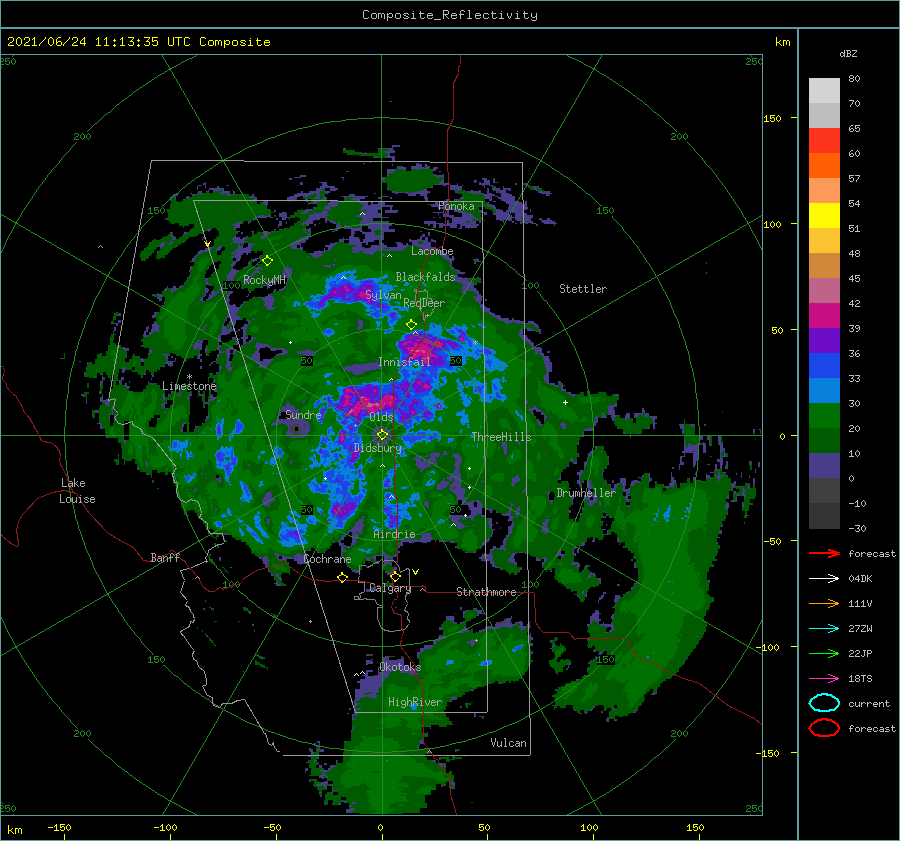Click the Limestone label
The image size is (900, 841).
(189, 386)
